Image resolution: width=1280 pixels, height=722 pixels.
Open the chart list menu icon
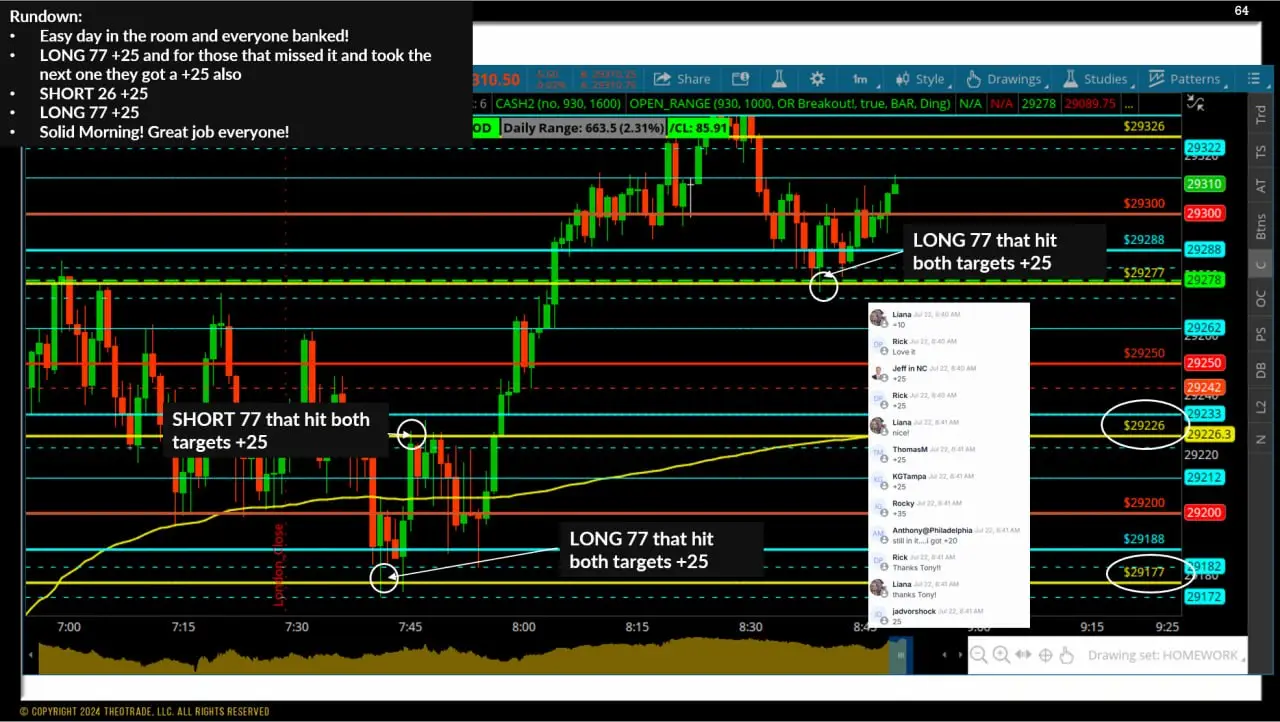(1253, 79)
